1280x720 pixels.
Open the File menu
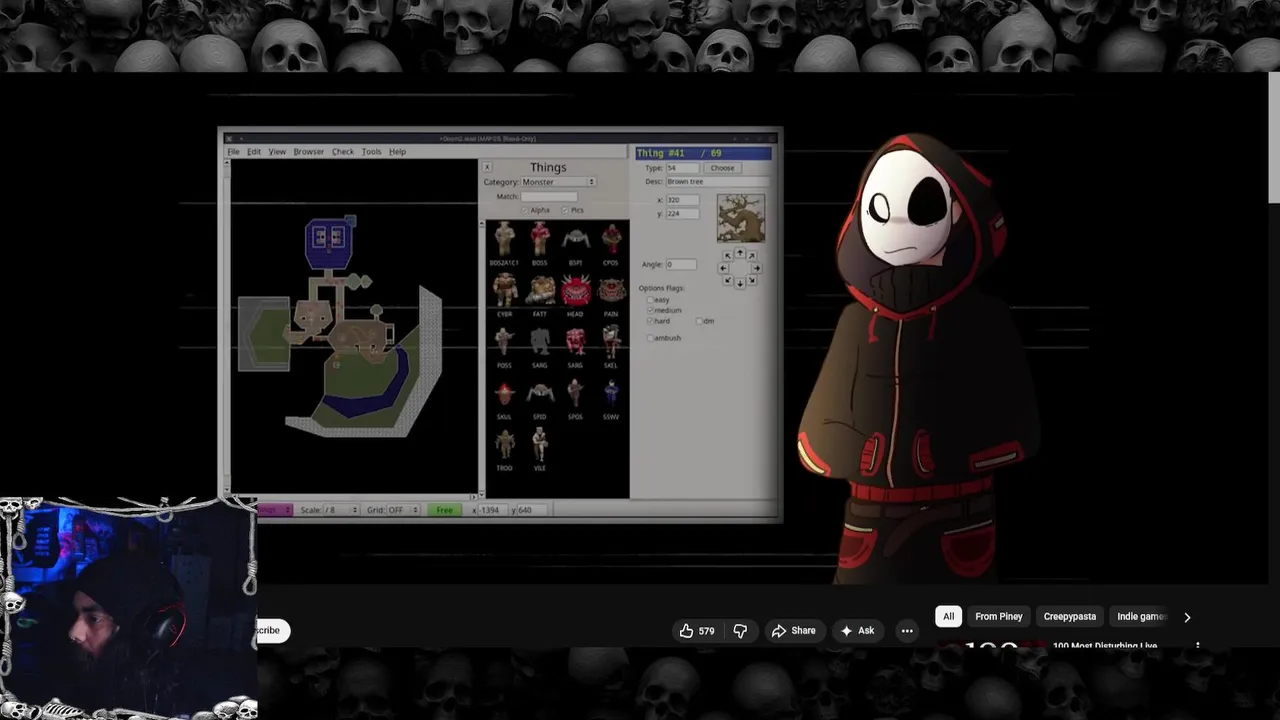pos(233,152)
